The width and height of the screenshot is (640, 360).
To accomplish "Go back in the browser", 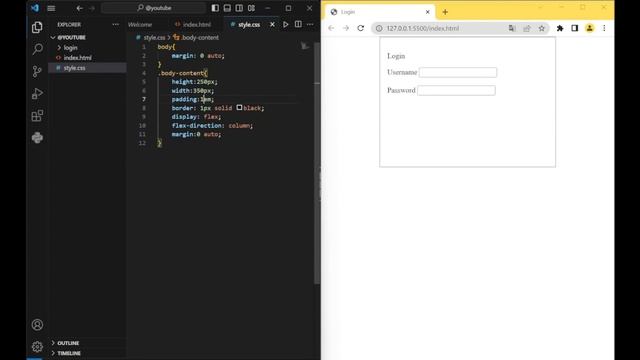I will click(331, 28).
